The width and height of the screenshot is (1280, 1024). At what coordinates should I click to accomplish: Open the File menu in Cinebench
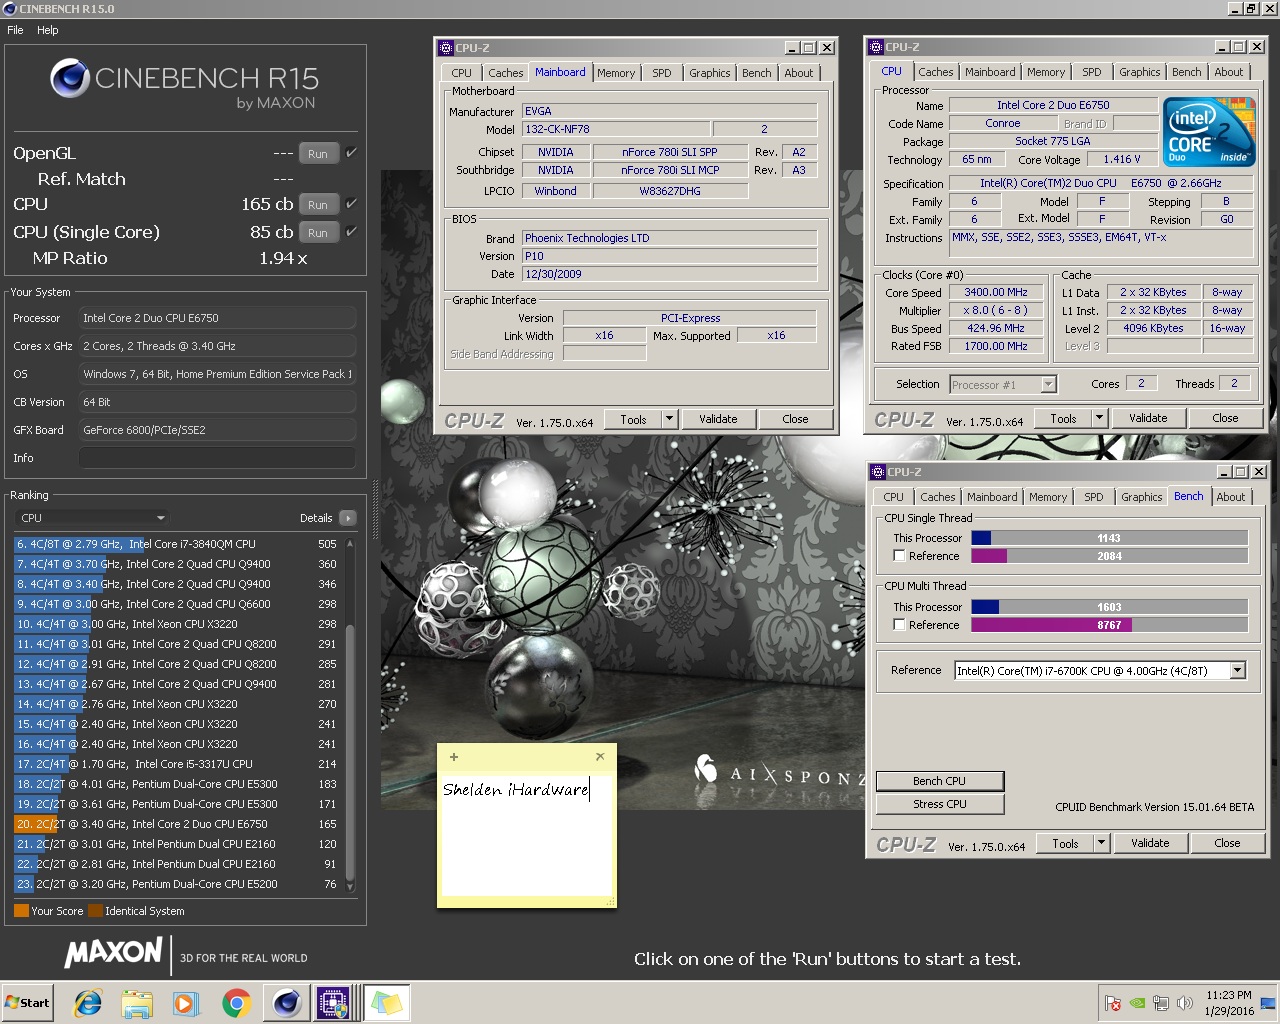coord(16,30)
